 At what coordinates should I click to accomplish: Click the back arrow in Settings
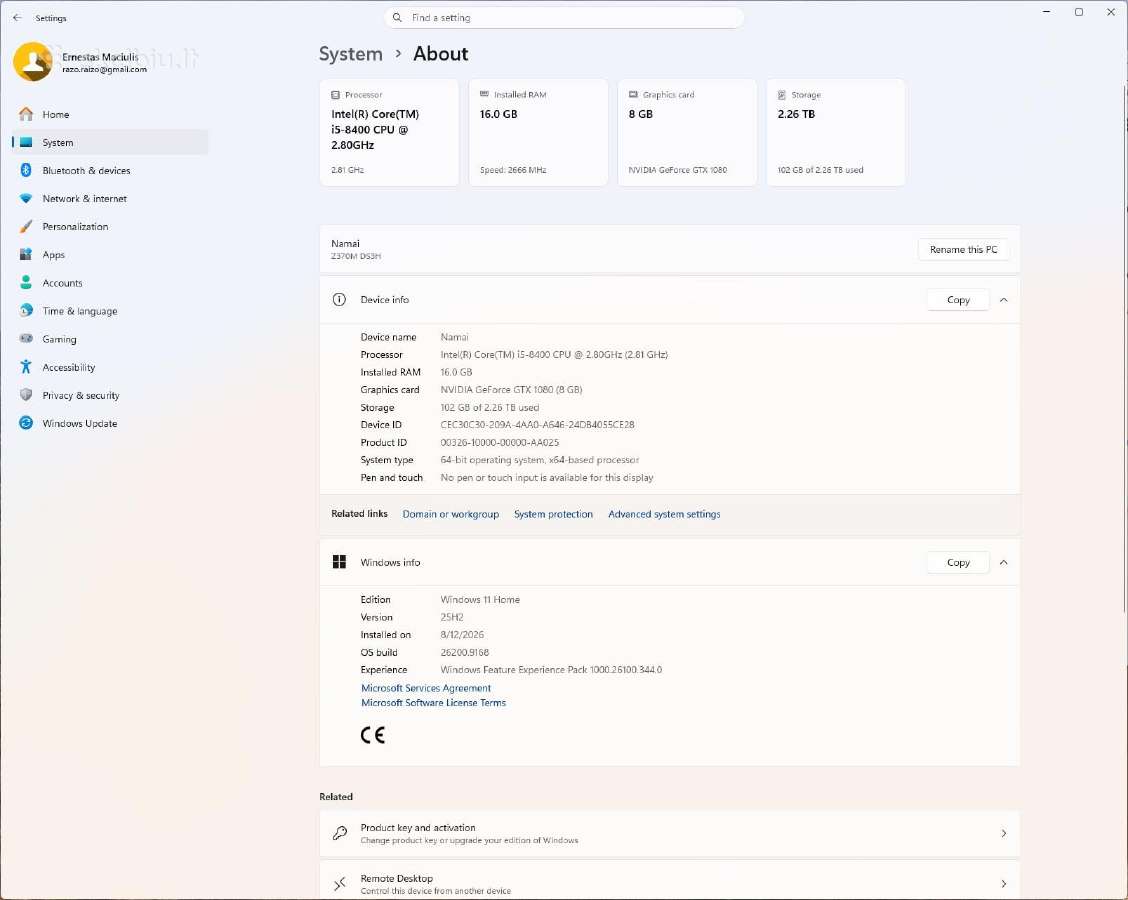point(17,17)
